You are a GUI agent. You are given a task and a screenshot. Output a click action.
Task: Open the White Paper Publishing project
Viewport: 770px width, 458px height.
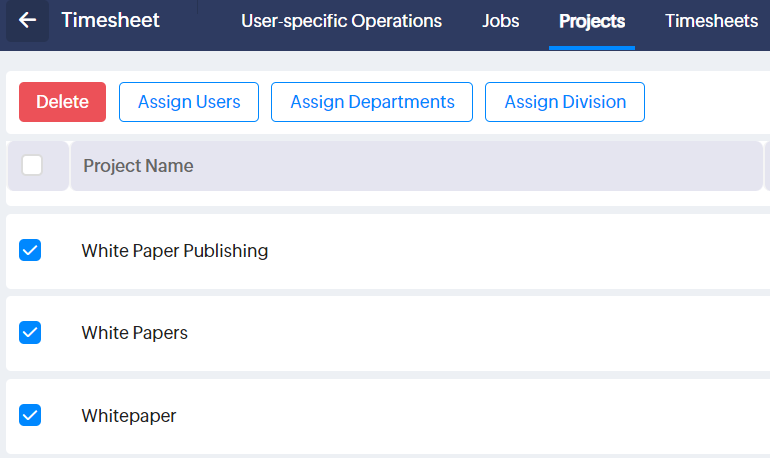pyautogui.click(x=174, y=251)
